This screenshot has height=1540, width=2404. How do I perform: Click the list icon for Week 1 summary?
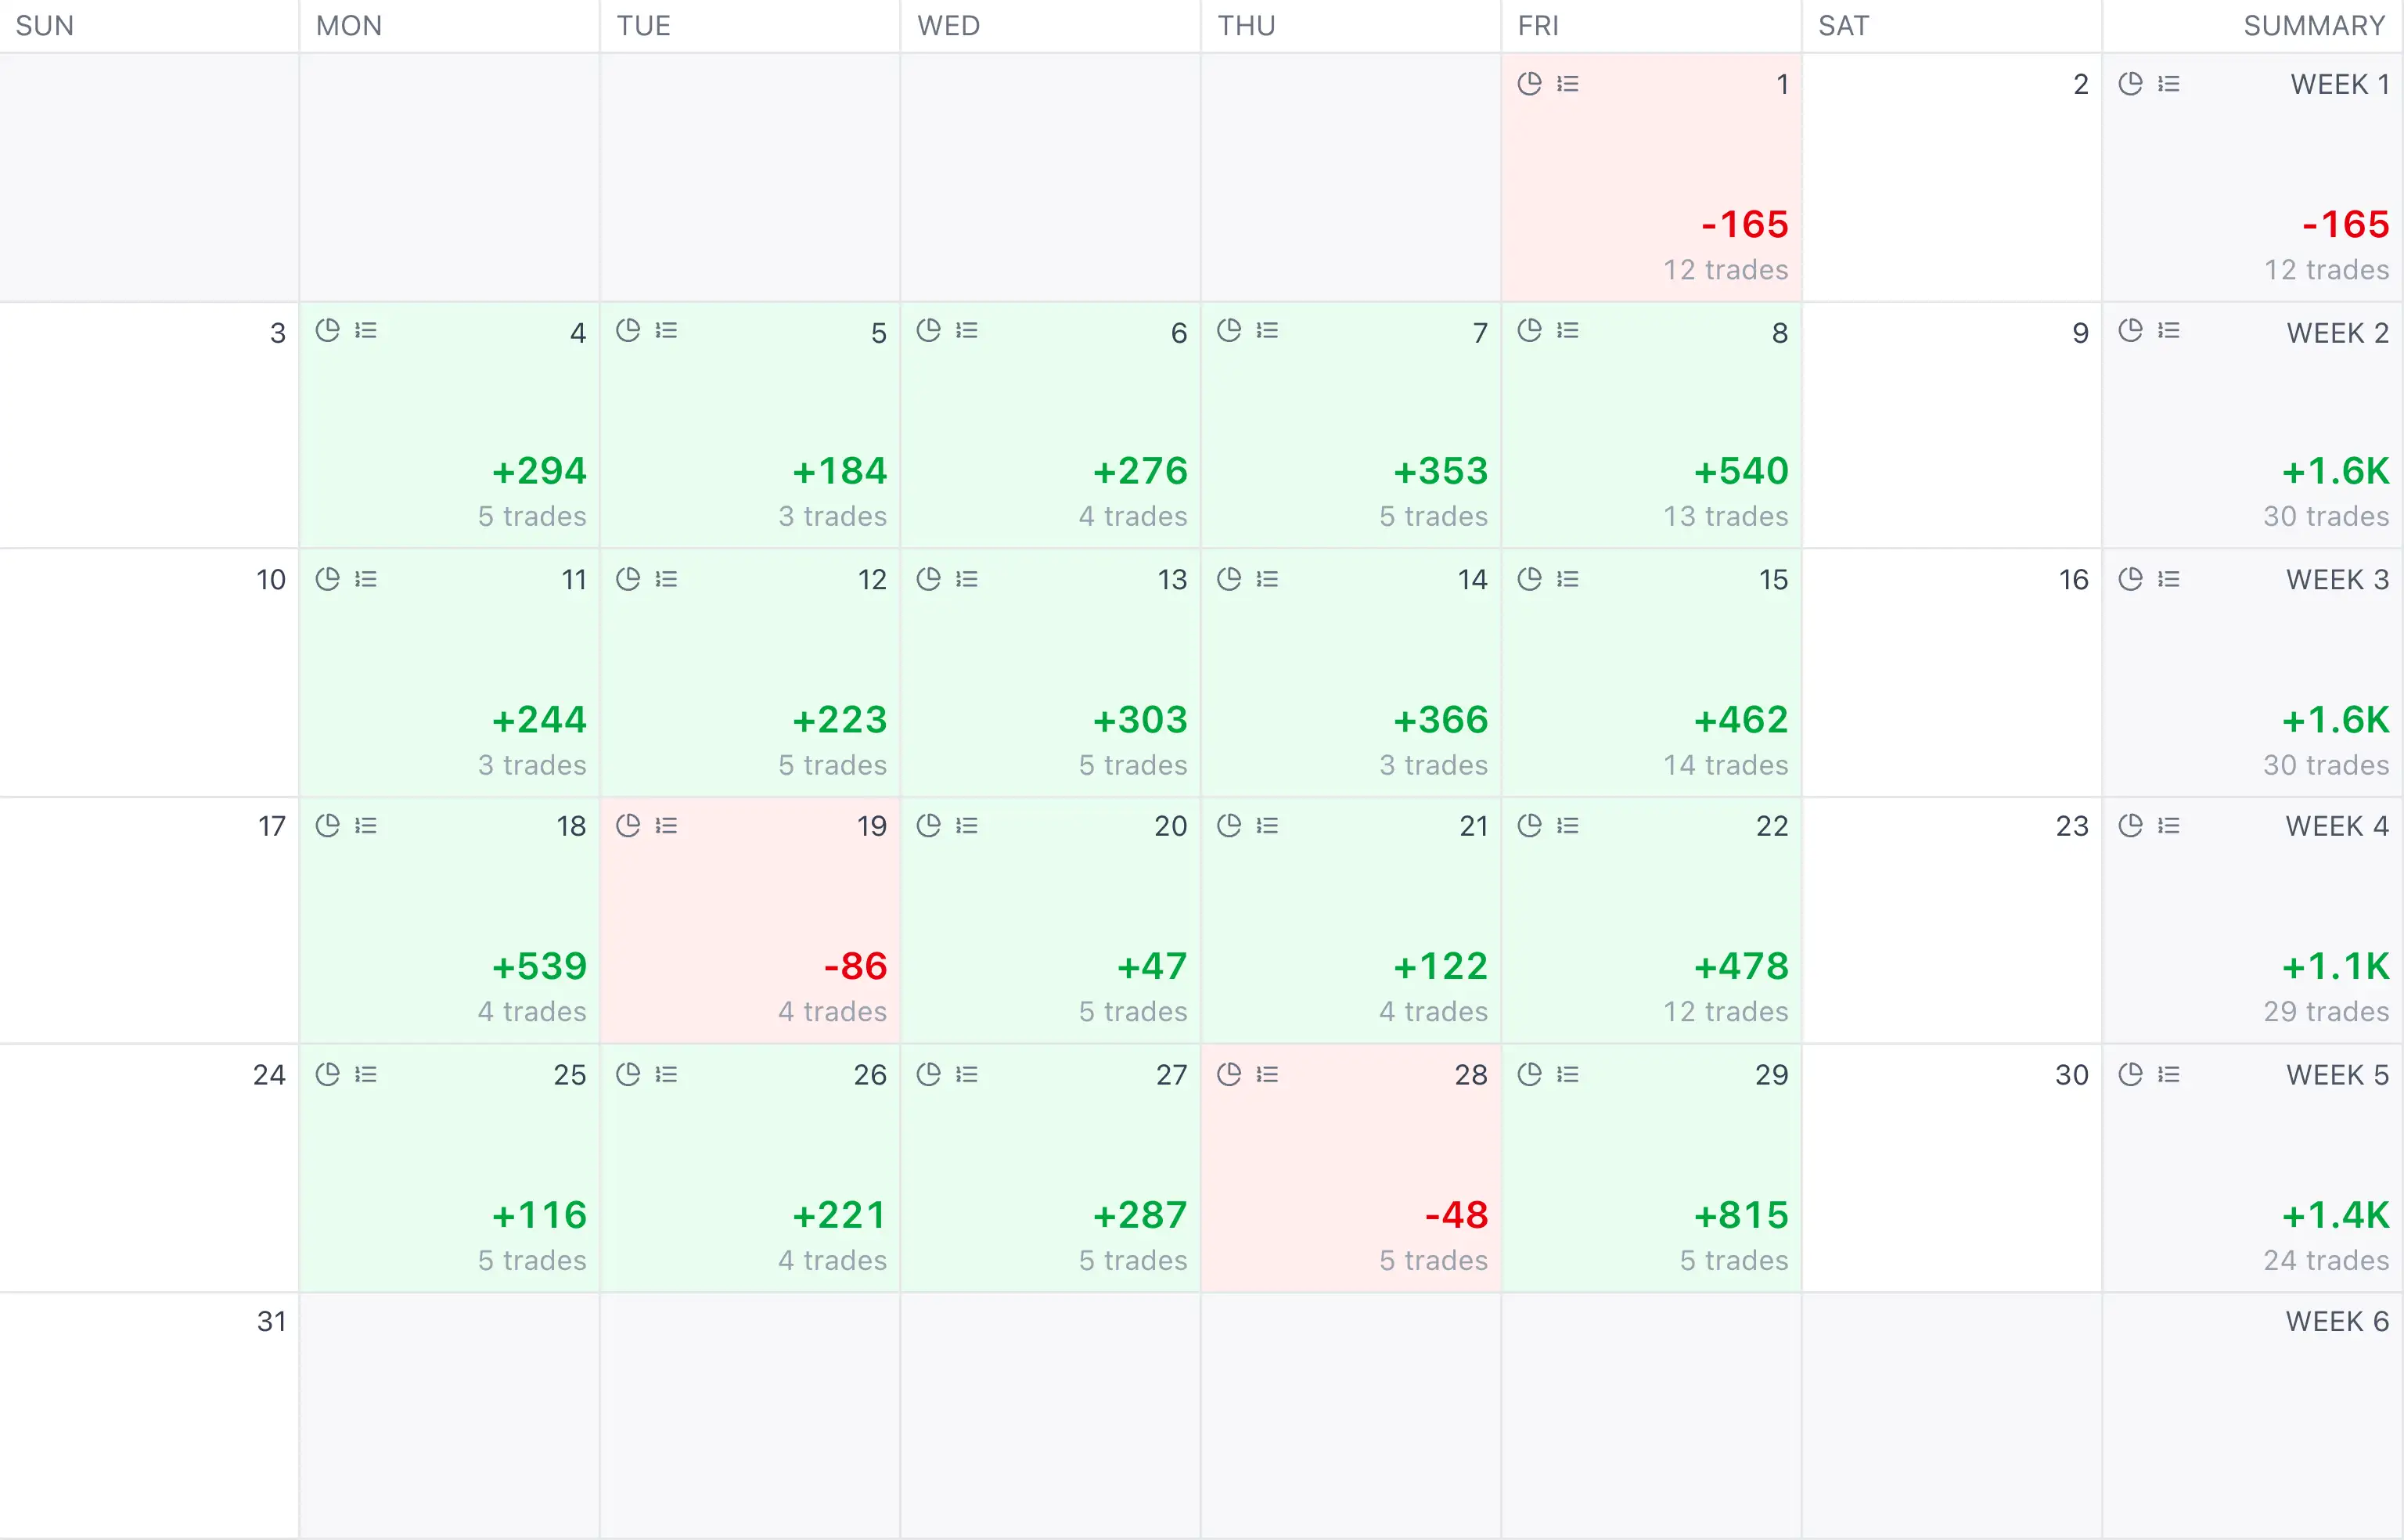2168,84
